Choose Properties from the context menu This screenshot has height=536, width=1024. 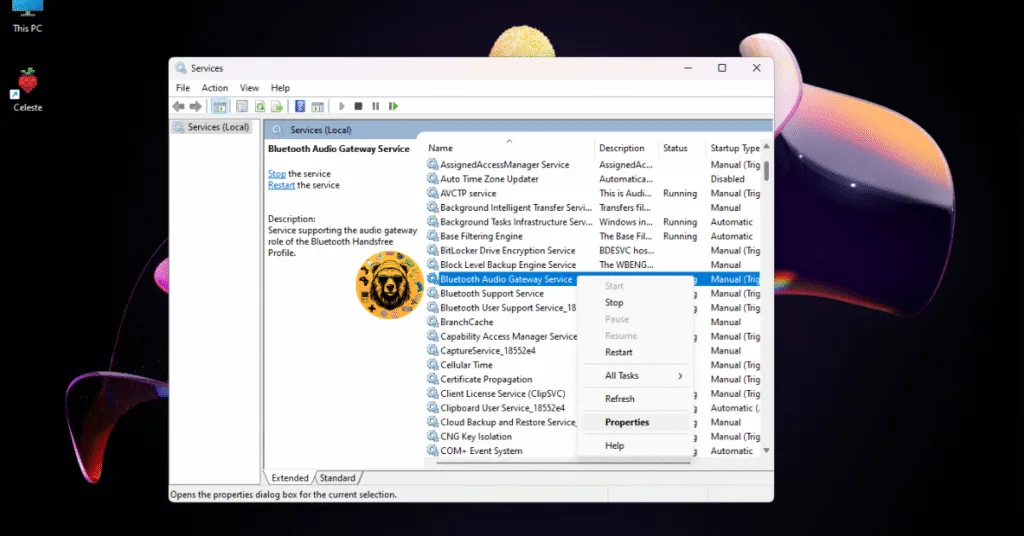pos(627,422)
